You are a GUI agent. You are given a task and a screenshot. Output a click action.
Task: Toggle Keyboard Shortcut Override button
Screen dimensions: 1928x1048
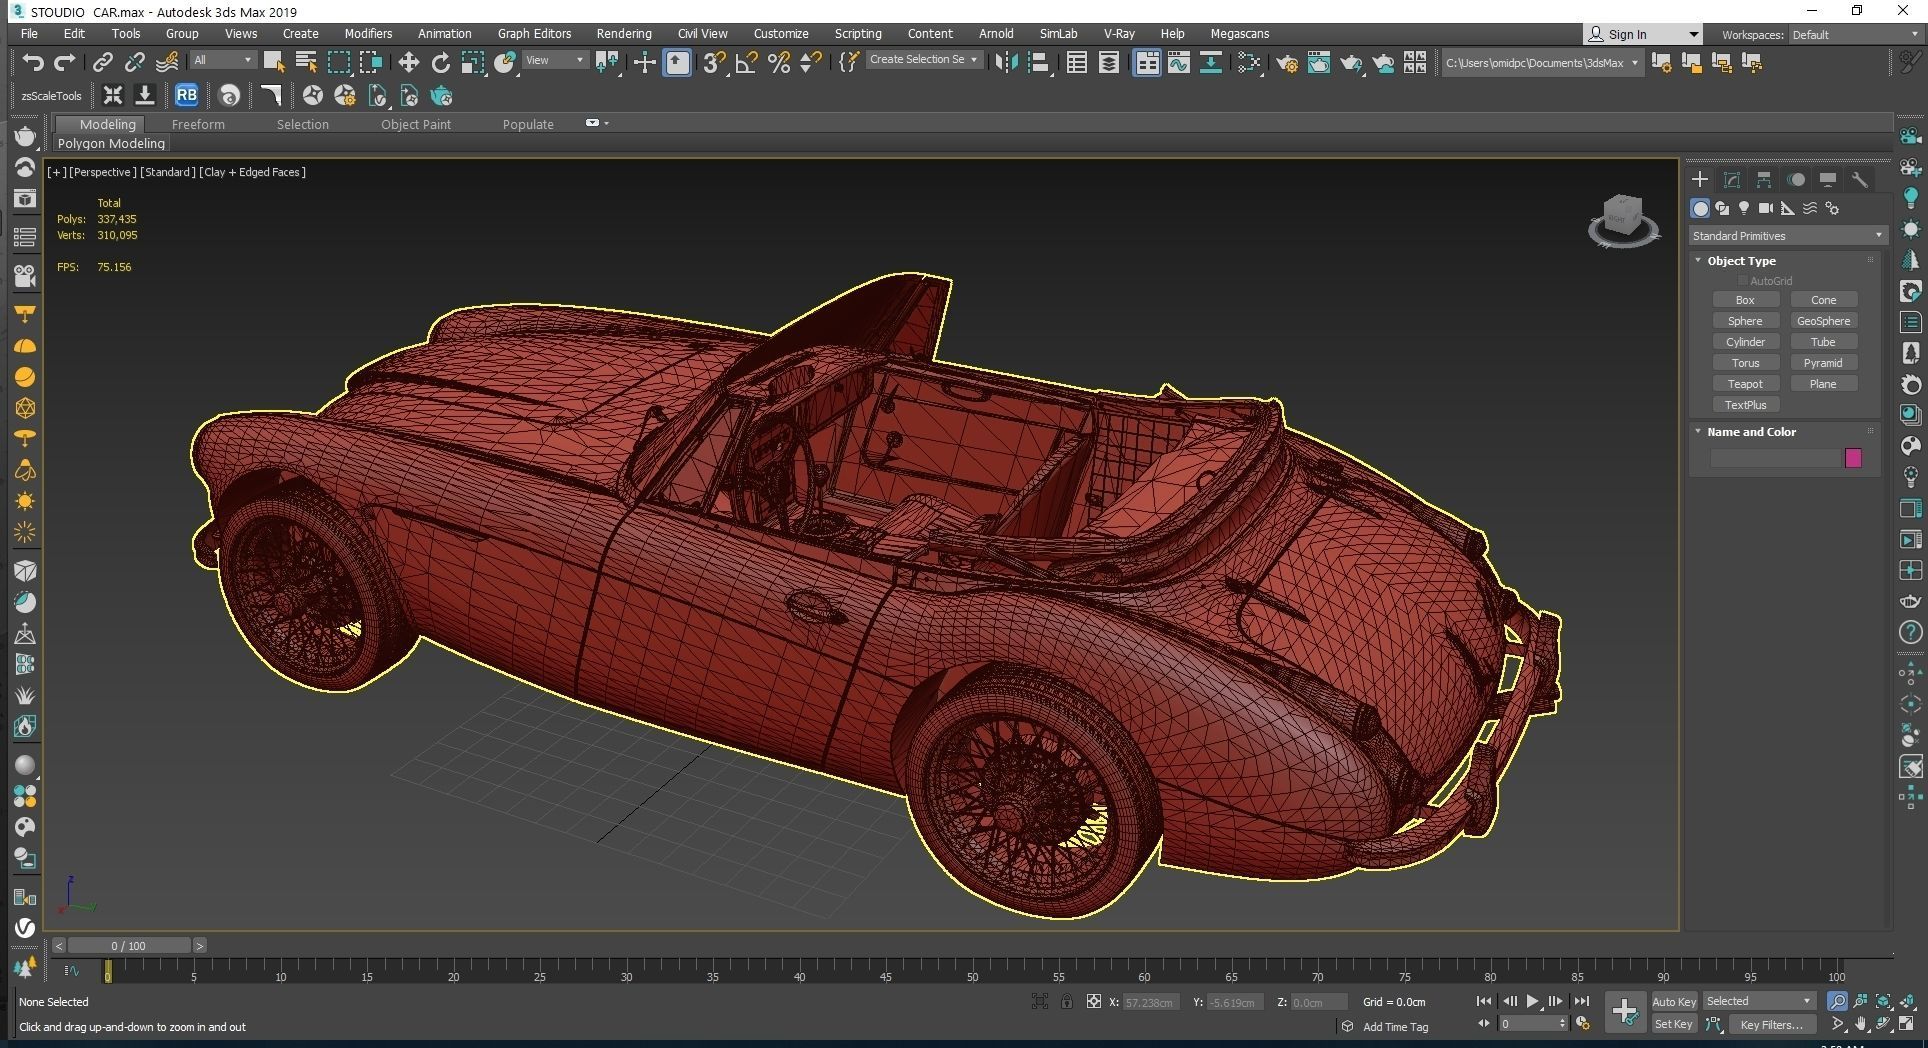(677, 62)
